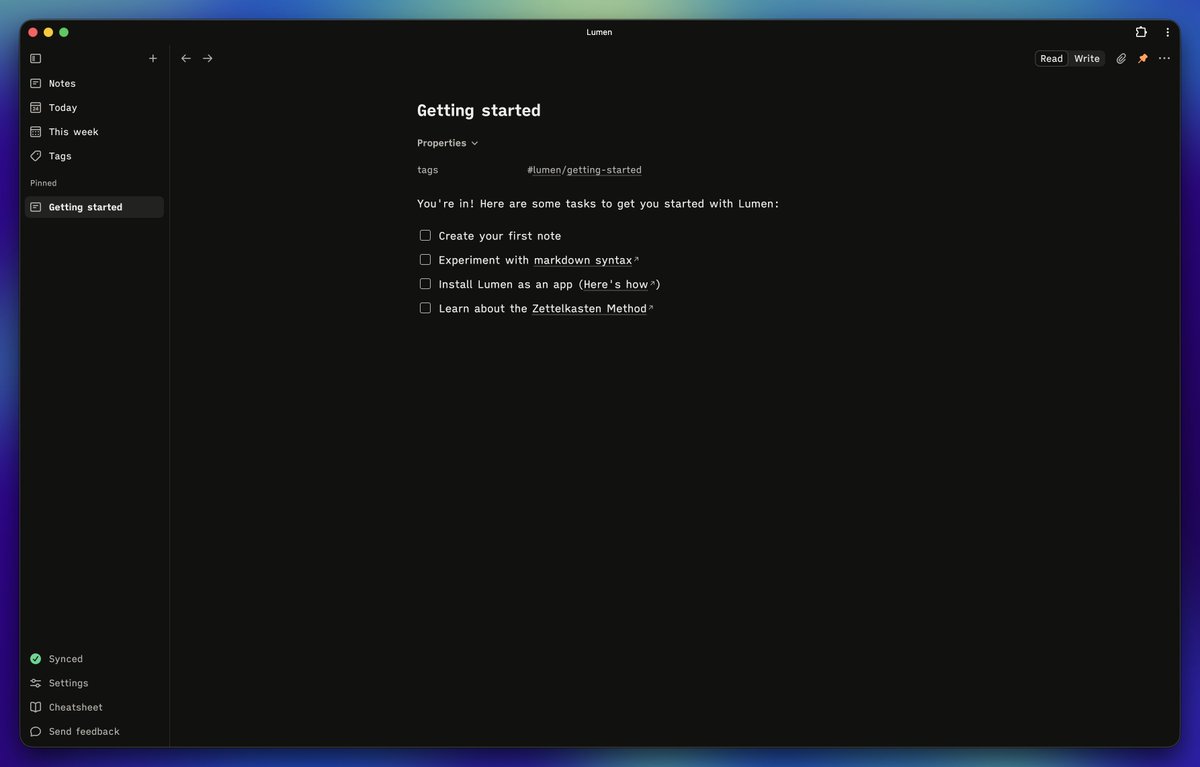The image size is (1200, 767).
Task: Open the #lumen/getting-started tag
Action: point(584,170)
